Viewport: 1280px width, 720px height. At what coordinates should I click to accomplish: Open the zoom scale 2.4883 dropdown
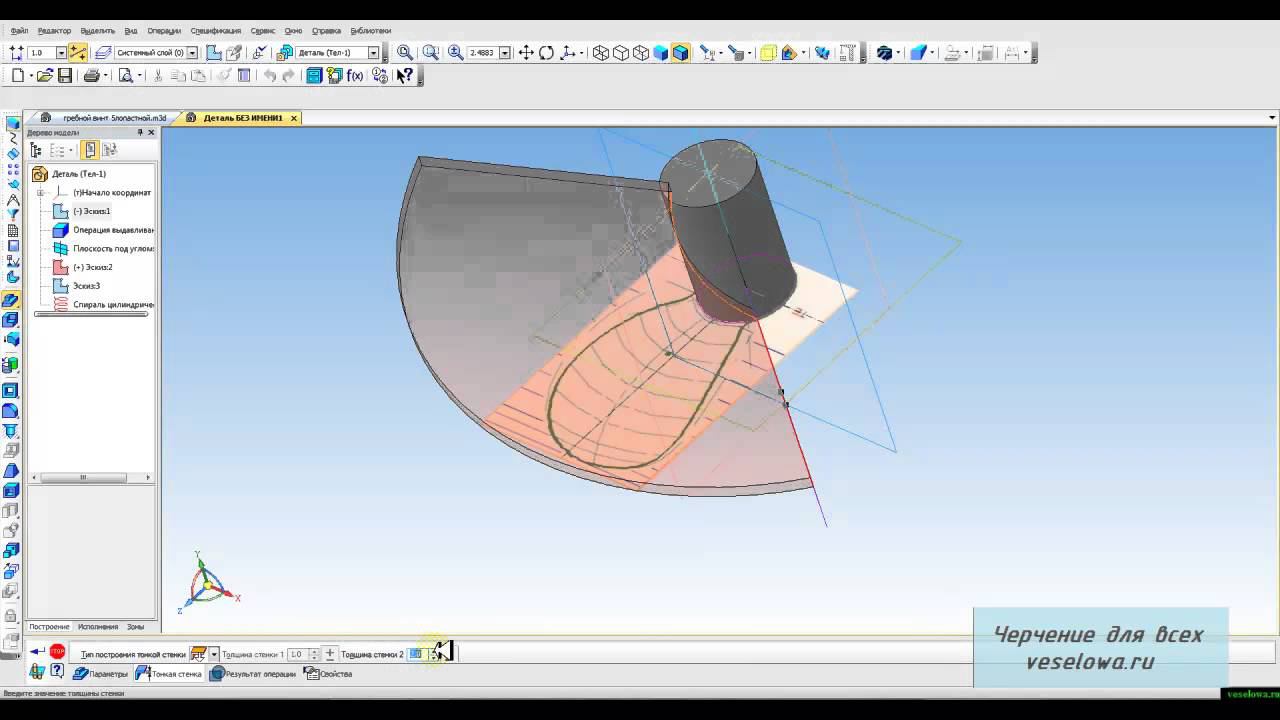pos(504,53)
